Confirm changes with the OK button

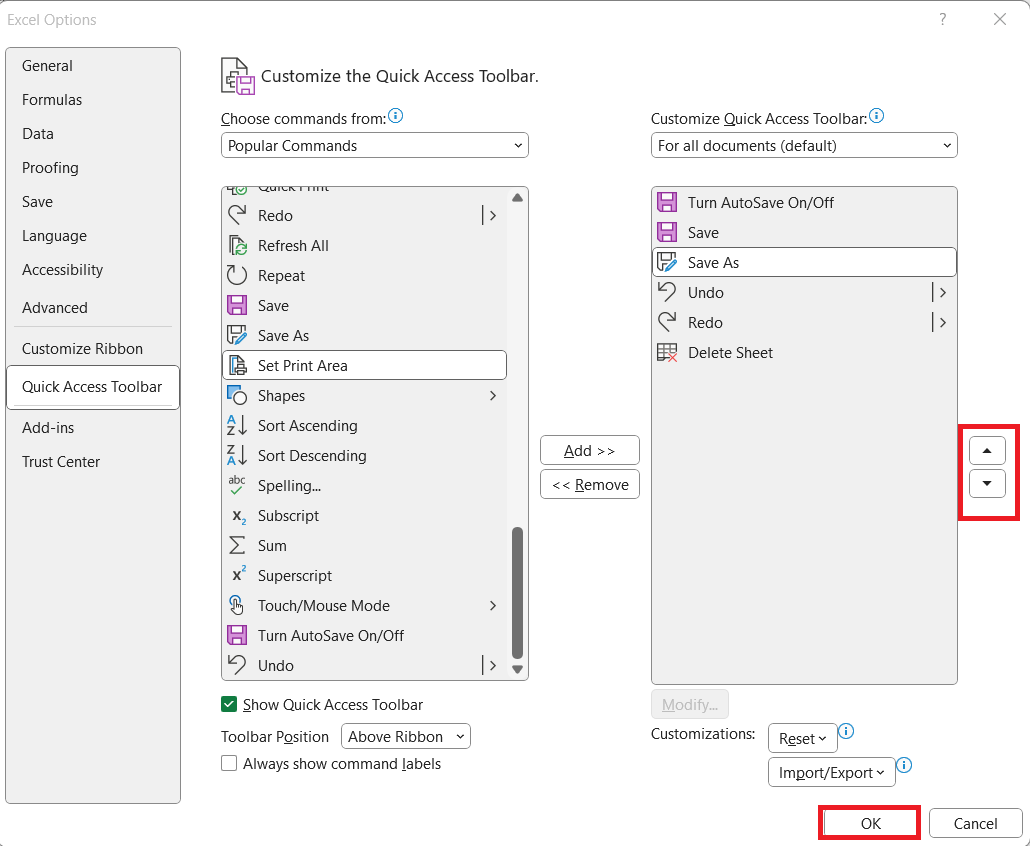pyautogui.click(x=870, y=824)
